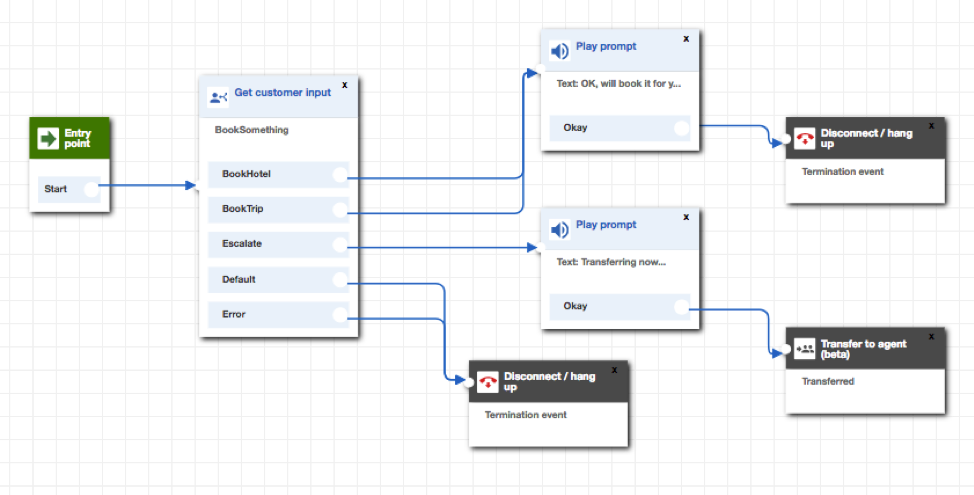Select the Escalate branch row
974x495 pixels.
click(278, 244)
